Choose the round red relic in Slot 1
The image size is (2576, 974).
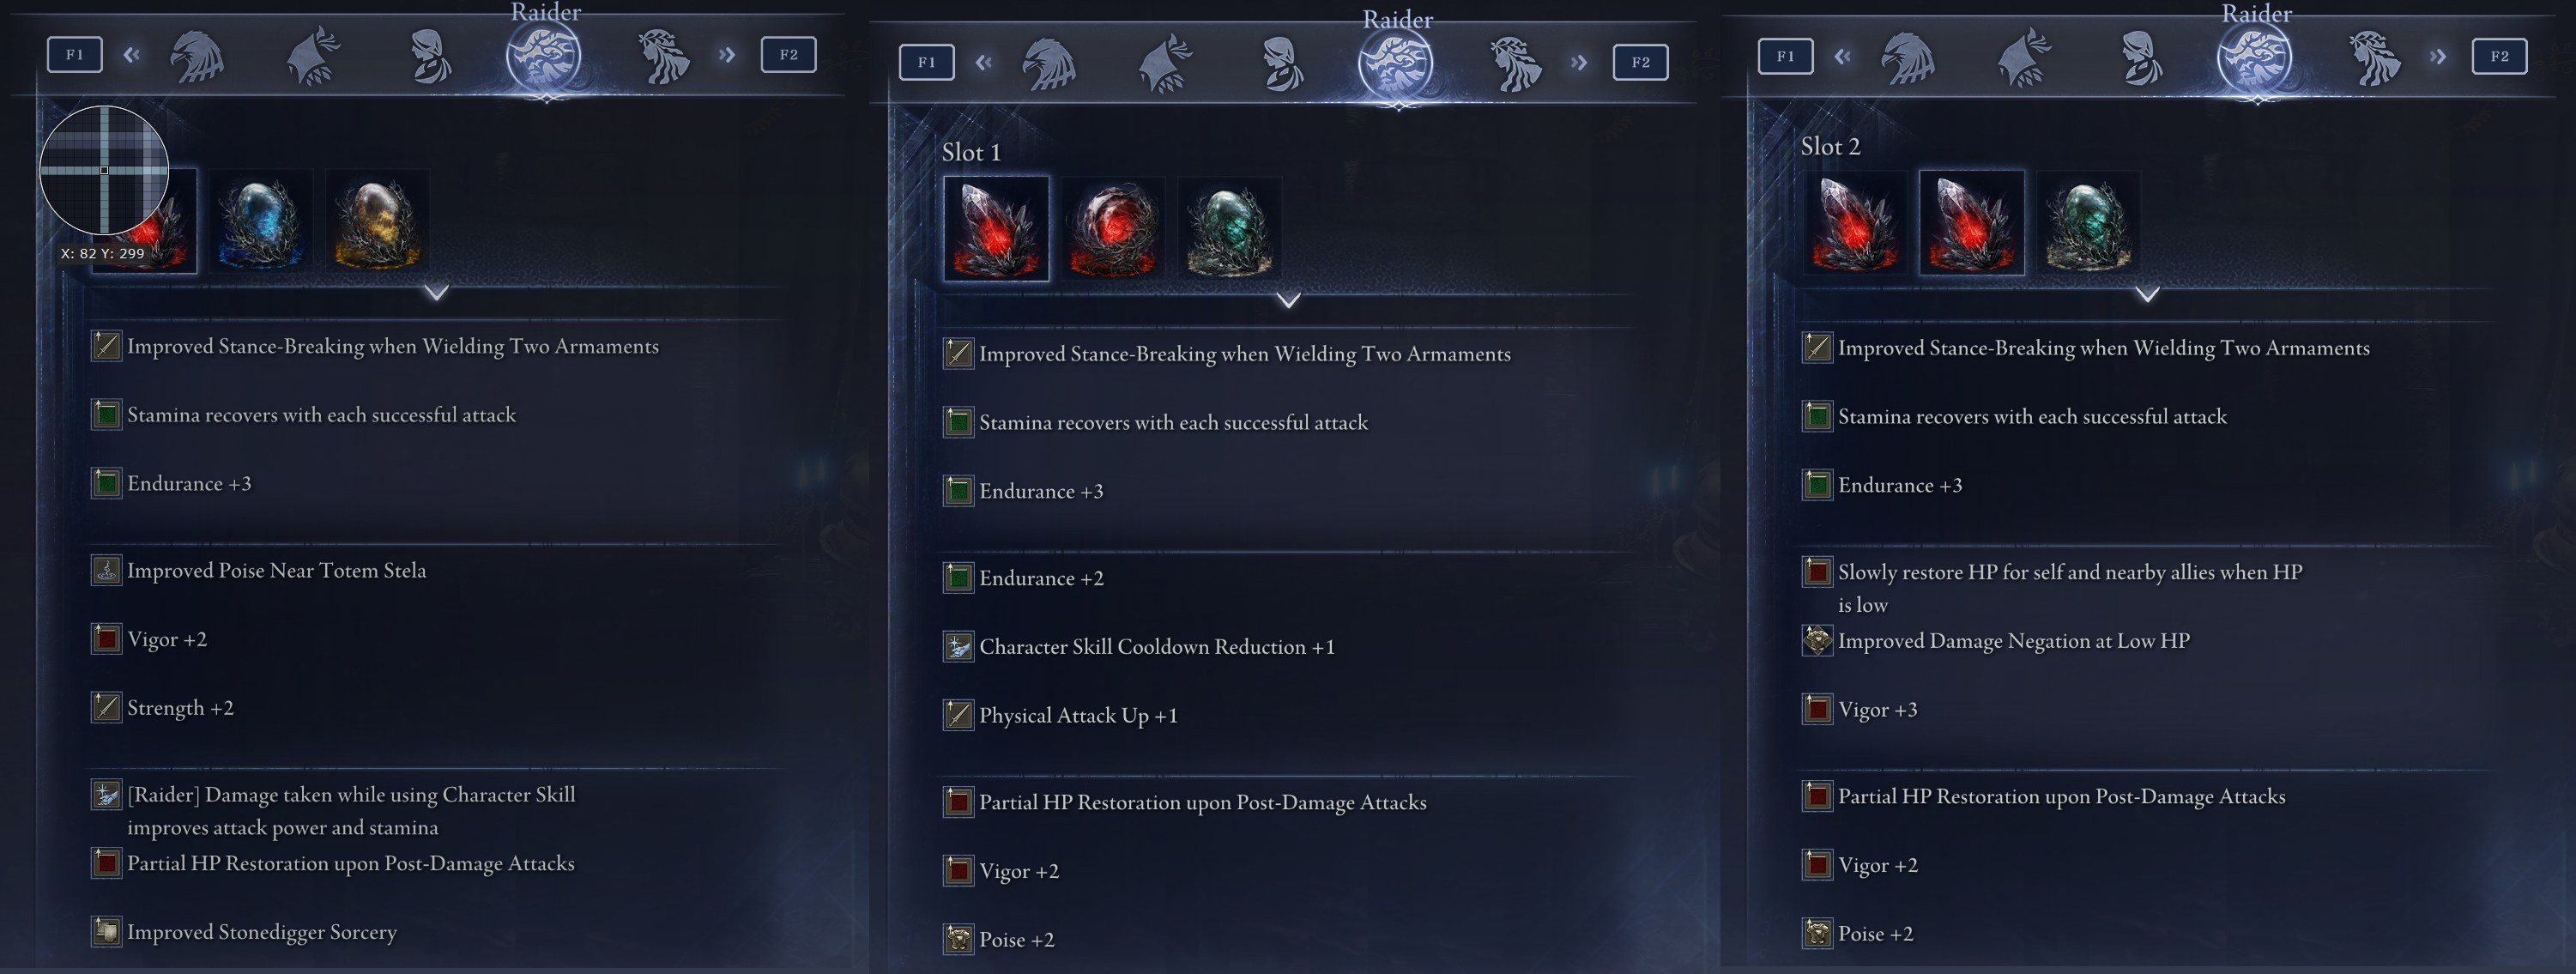coord(1113,229)
